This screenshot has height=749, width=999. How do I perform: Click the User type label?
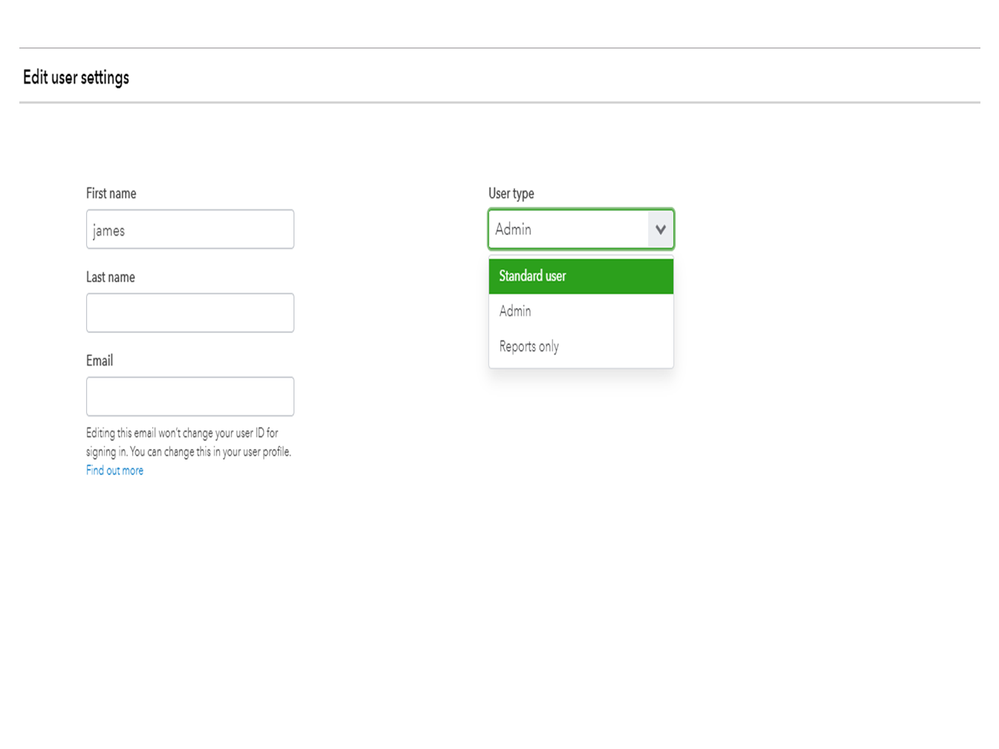(x=510, y=193)
